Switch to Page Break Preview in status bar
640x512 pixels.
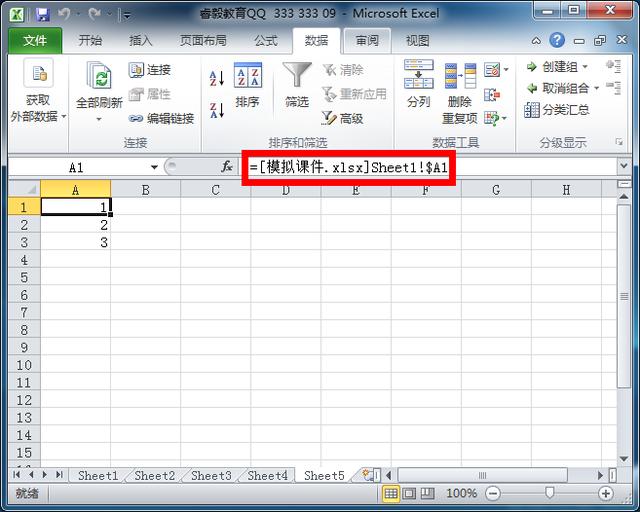pos(427,494)
